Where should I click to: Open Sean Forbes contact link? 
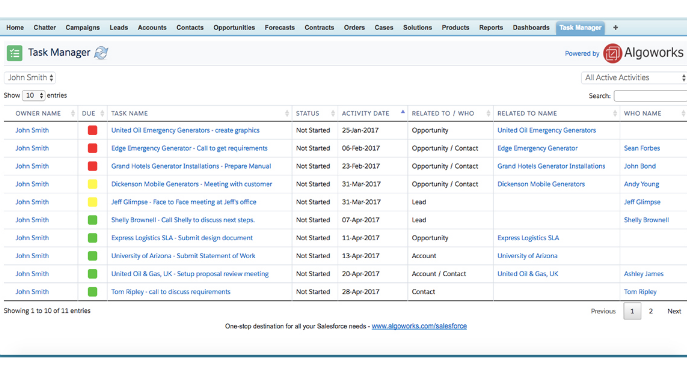tap(642, 148)
